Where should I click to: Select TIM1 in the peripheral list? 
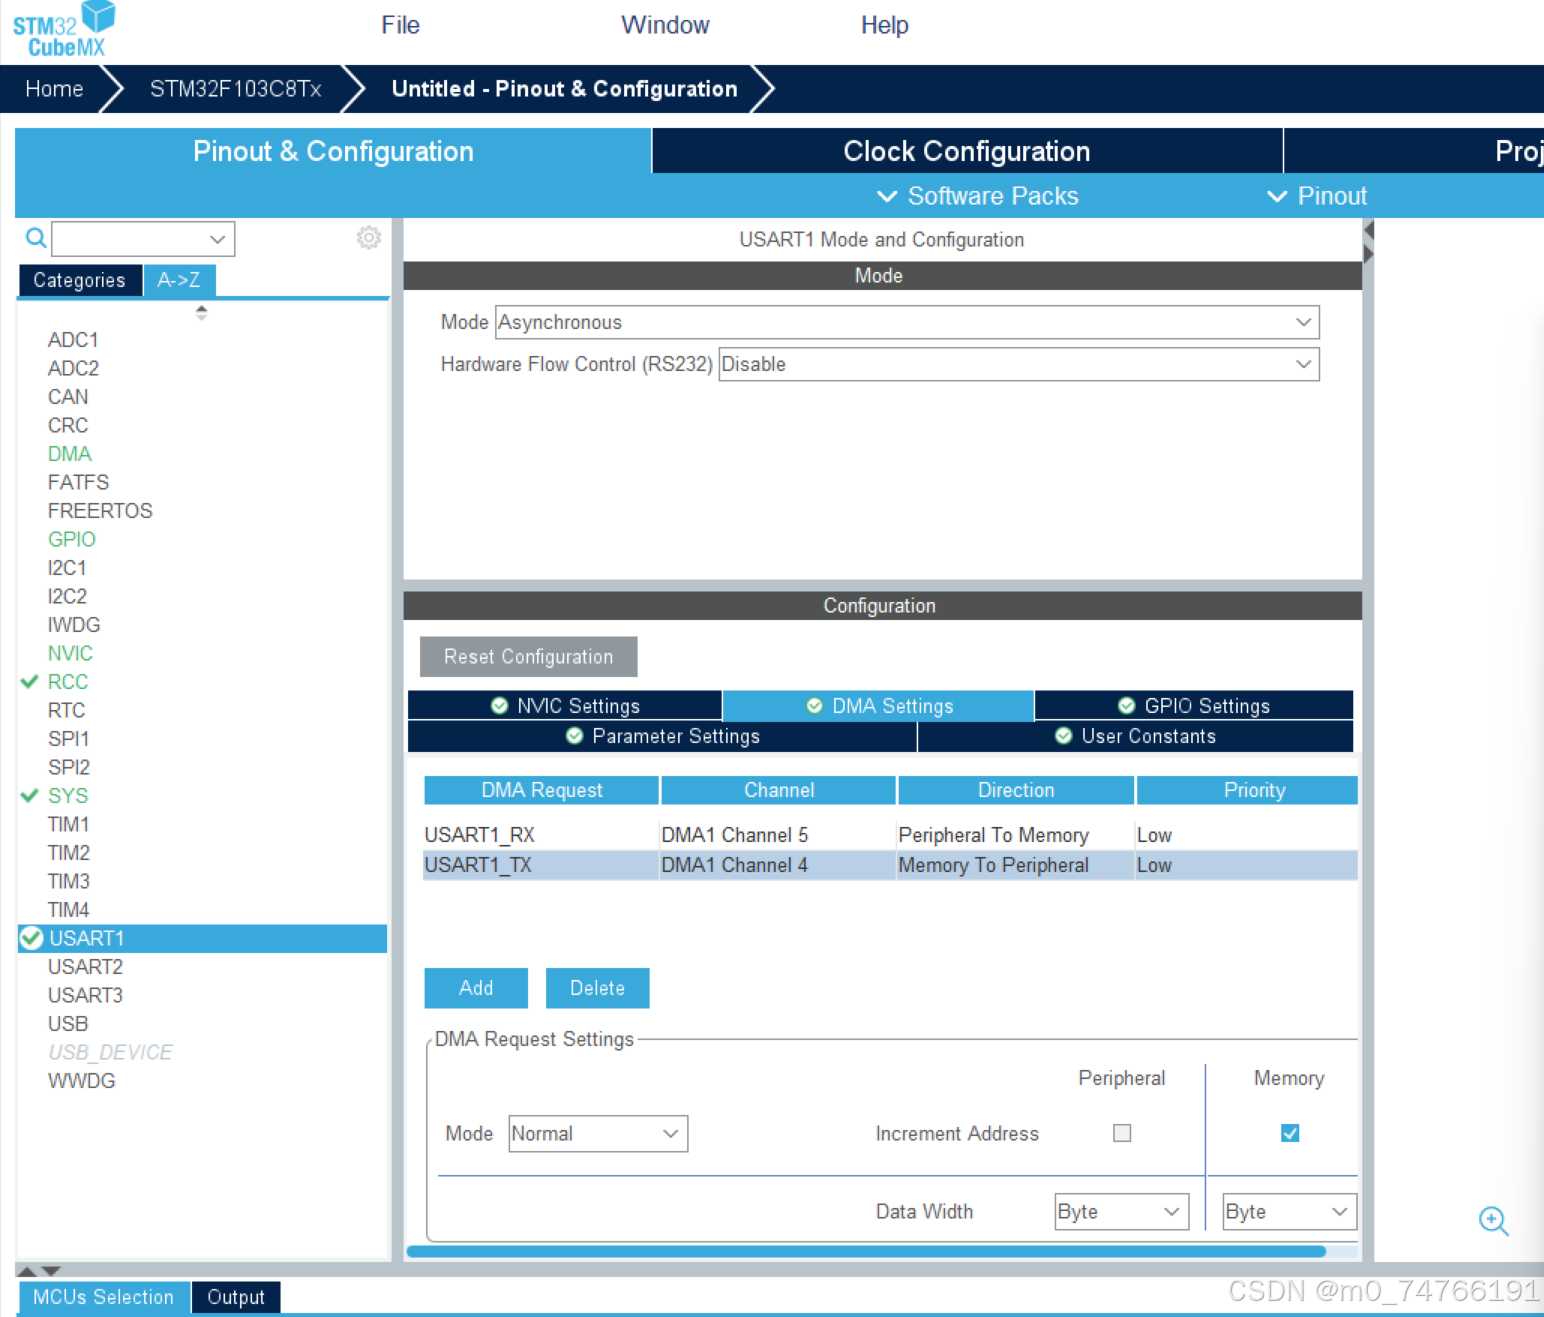pyautogui.click(x=69, y=824)
